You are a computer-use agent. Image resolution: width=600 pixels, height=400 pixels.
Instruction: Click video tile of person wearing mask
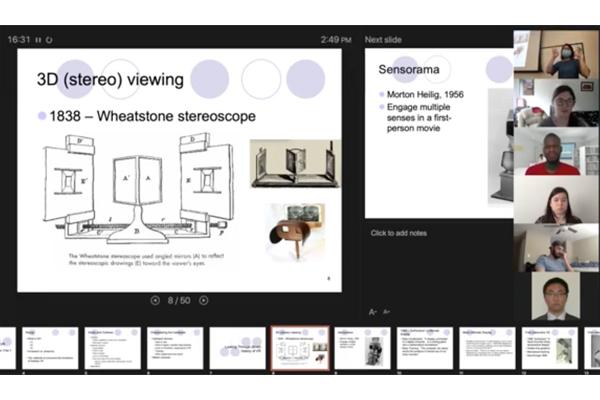(x=556, y=55)
